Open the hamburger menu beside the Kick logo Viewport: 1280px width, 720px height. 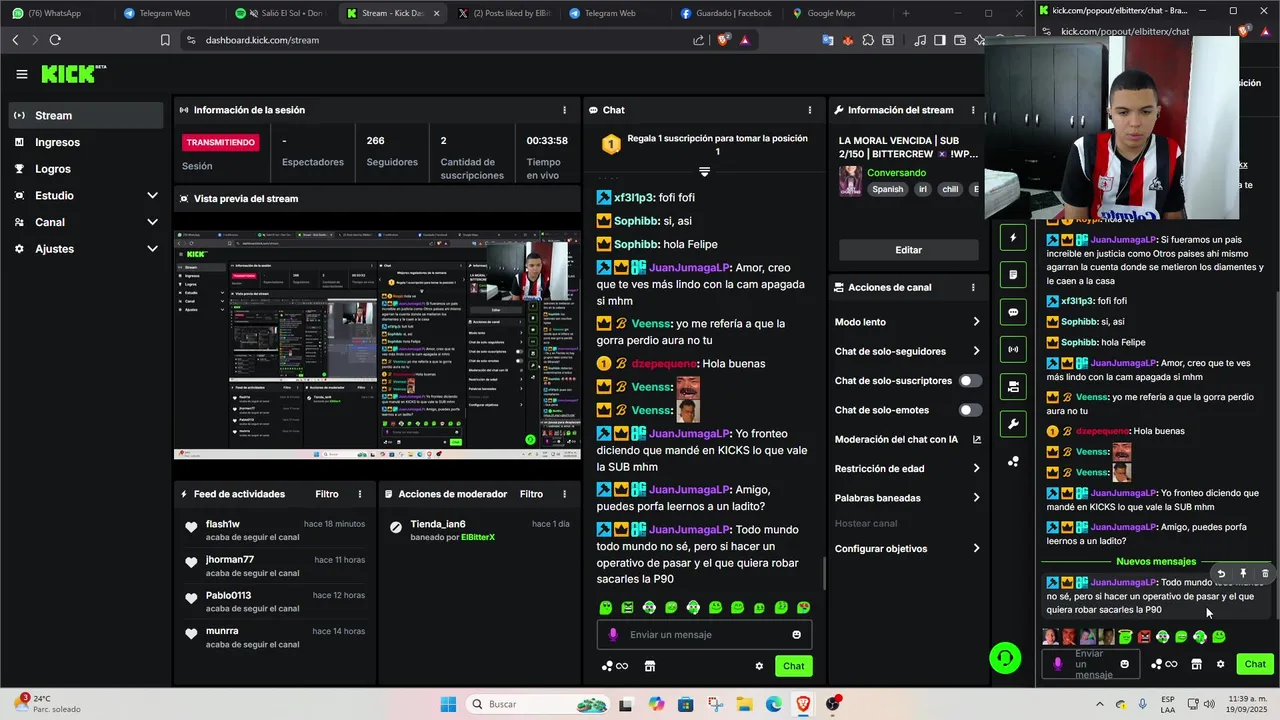tap(21, 74)
